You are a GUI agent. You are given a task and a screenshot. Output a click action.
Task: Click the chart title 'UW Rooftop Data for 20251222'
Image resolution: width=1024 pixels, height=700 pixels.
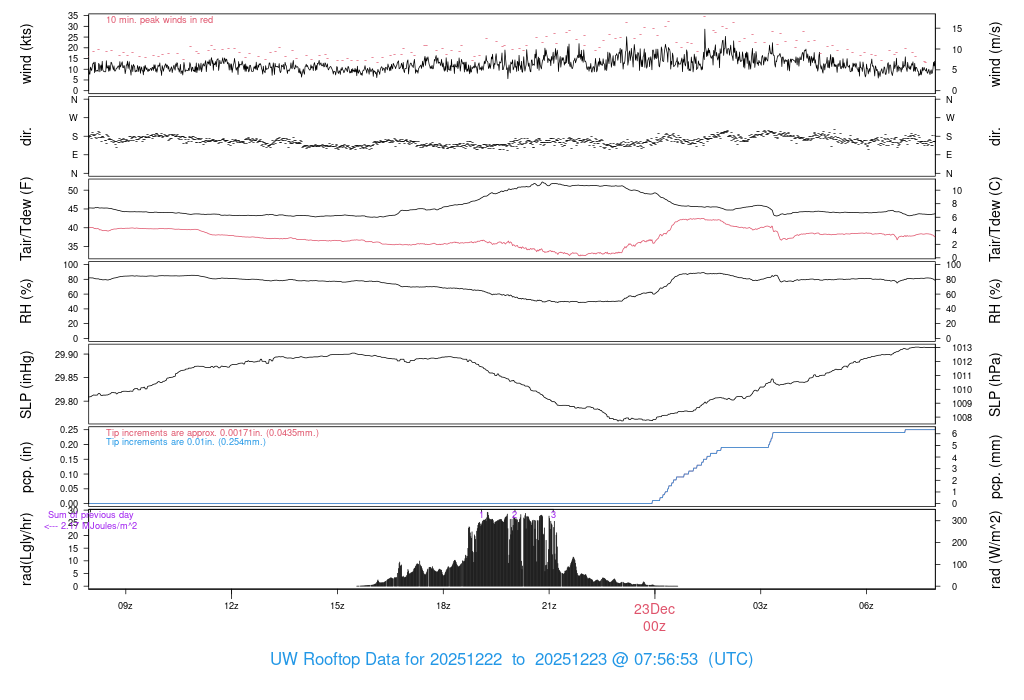[x=386, y=659]
